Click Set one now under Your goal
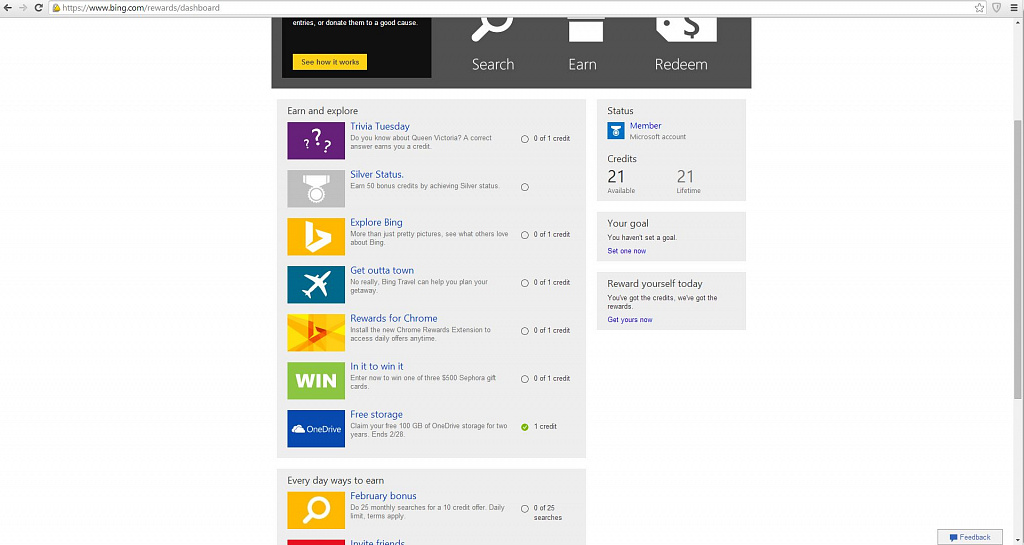 626,251
